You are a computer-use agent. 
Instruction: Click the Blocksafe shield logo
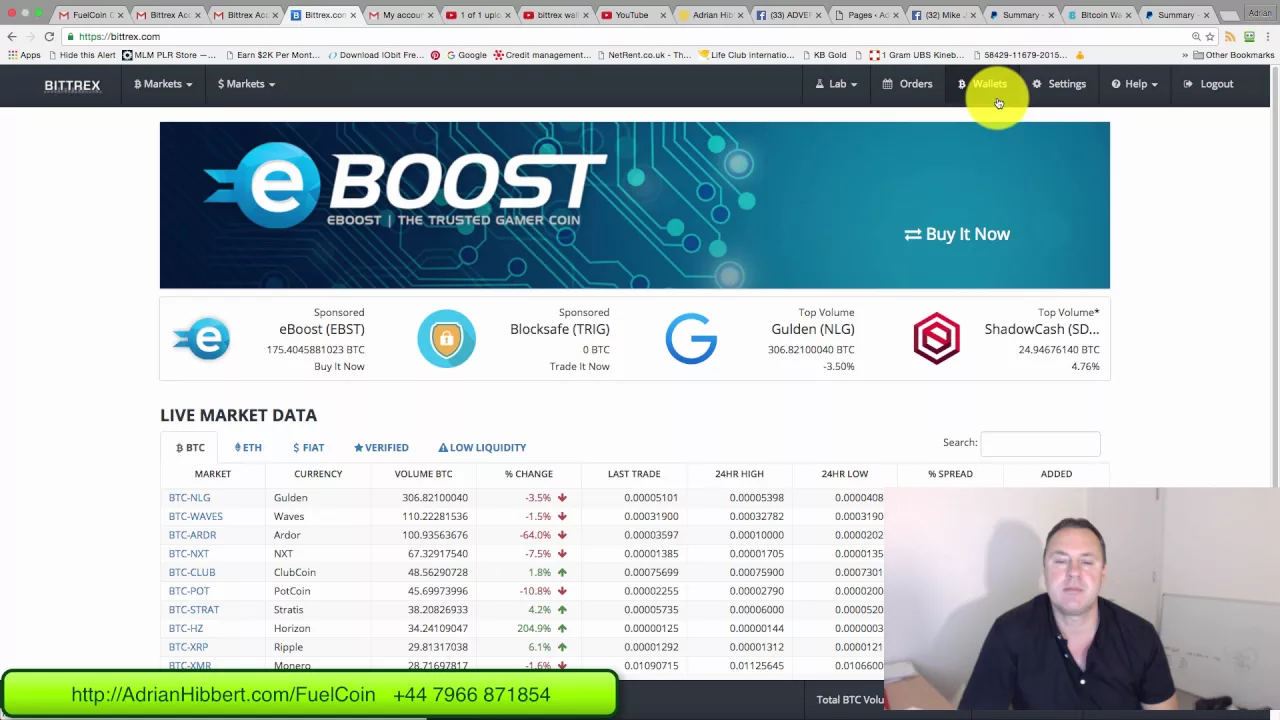tap(446, 339)
